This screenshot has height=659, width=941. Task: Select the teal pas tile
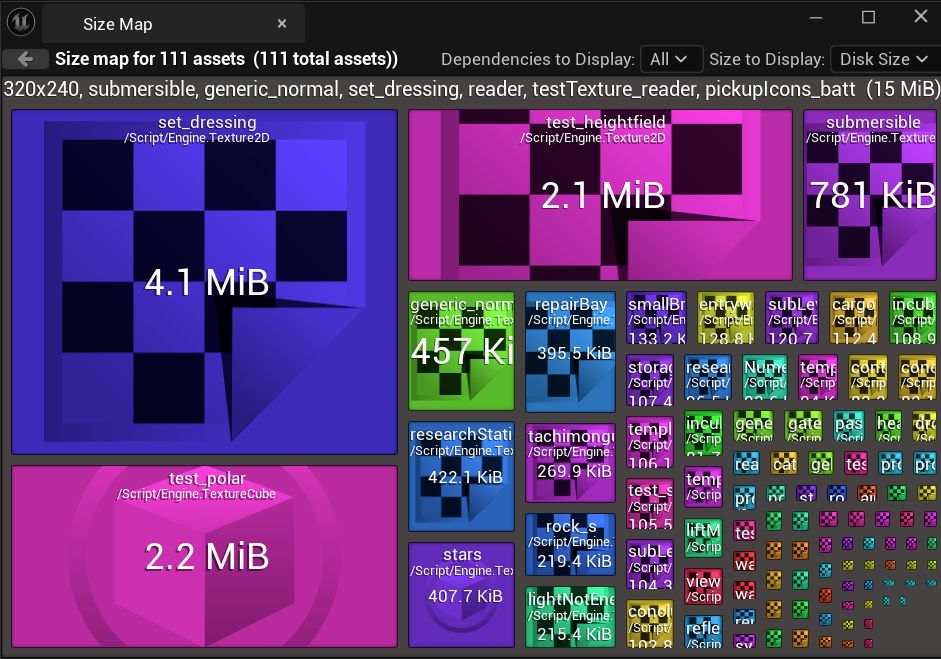coord(849,426)
